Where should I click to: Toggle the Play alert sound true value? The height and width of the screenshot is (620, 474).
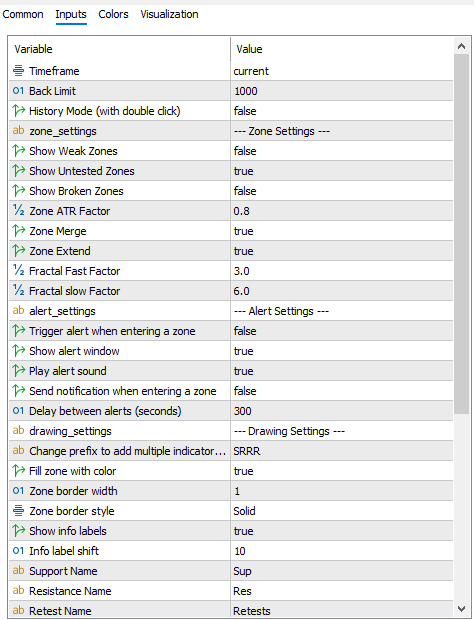[342, 370]
